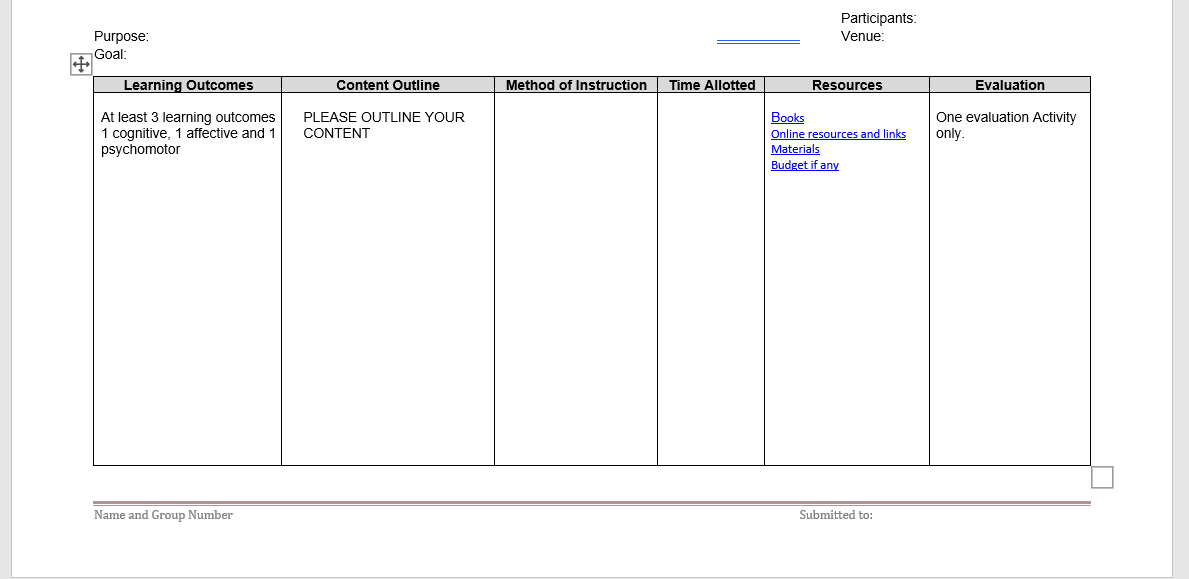Open the Books link
Image resolution: width=1189 pixels, height=579 pixels.
(x=787, y=117)
